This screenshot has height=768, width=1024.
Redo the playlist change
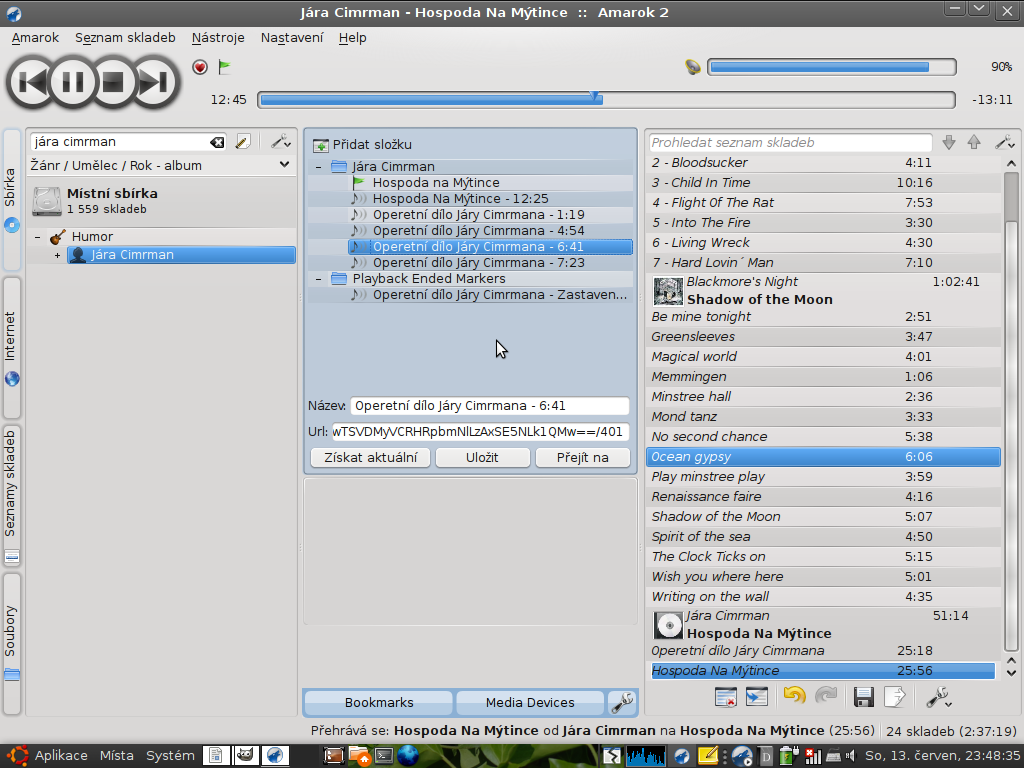click(x=826, y=697)
